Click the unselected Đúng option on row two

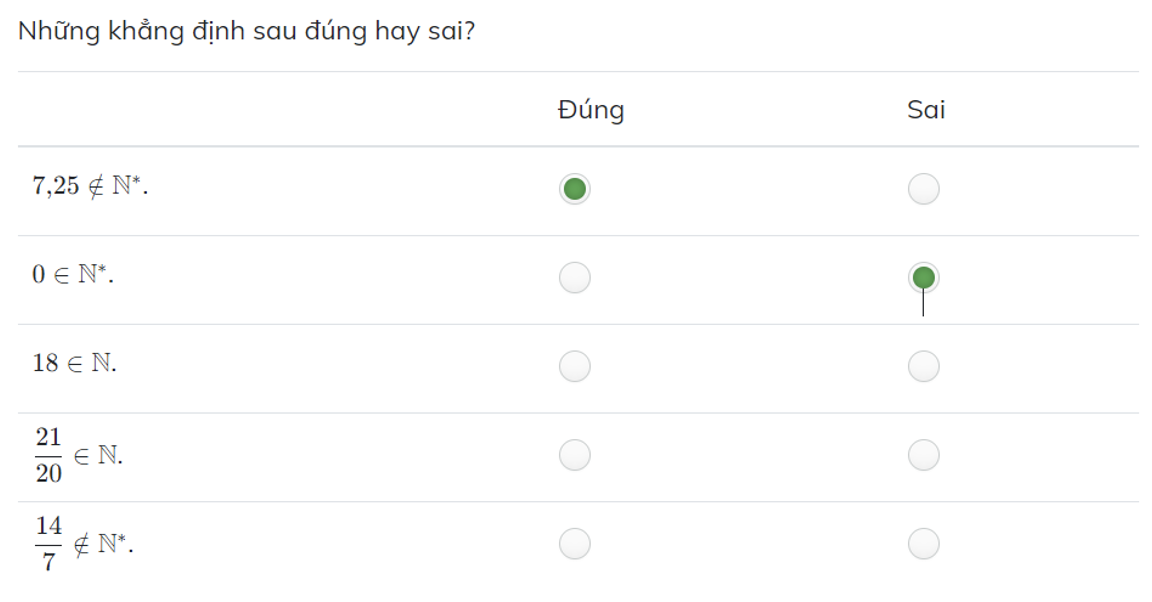(x=572, y=277)
